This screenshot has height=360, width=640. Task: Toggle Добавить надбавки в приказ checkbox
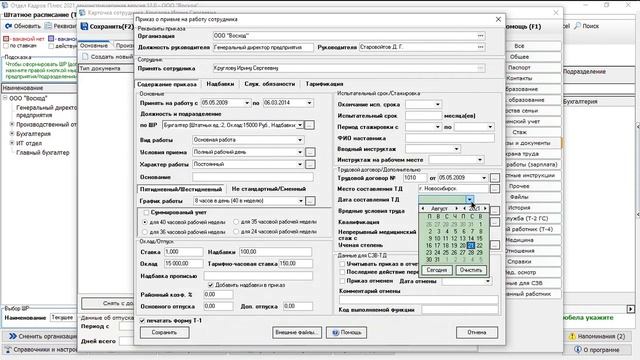click(x=211, y=285)
